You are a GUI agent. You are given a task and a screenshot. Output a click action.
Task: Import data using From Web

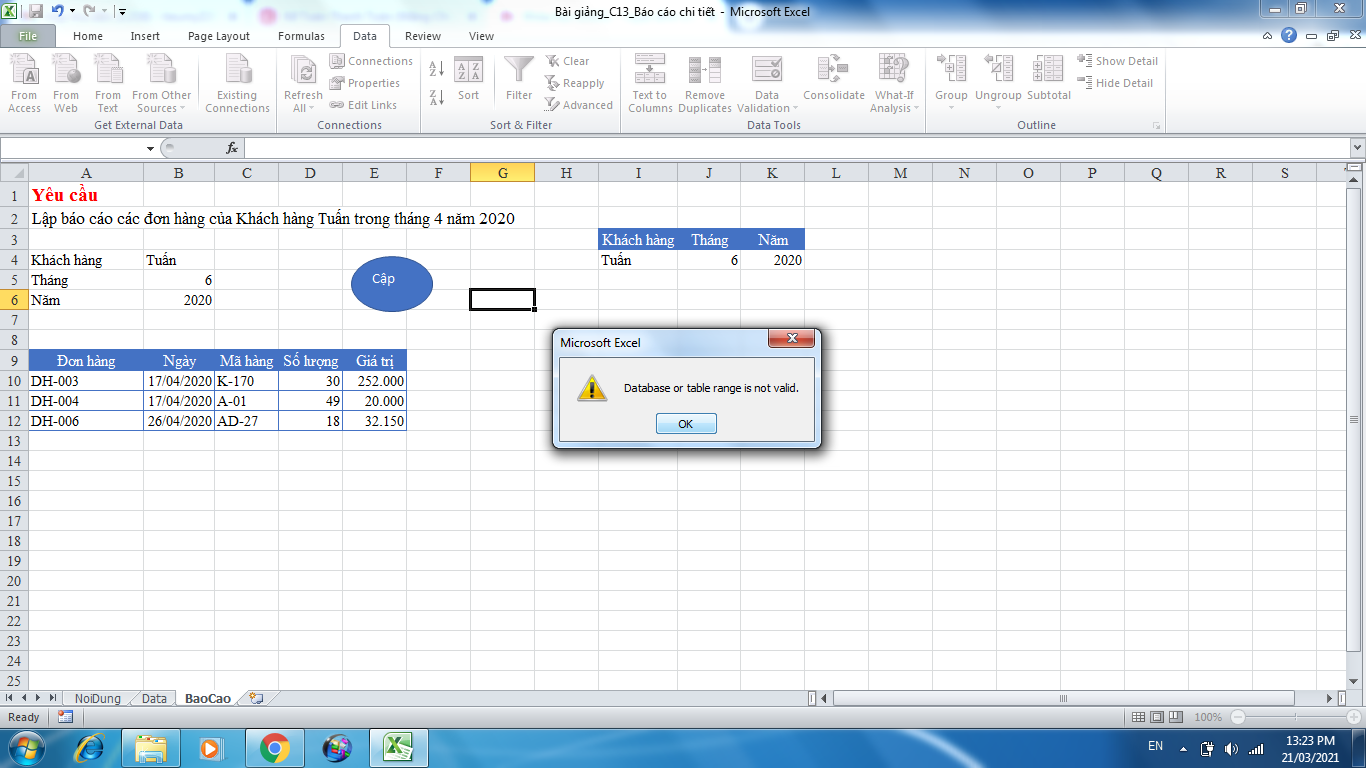click(66, 84)
